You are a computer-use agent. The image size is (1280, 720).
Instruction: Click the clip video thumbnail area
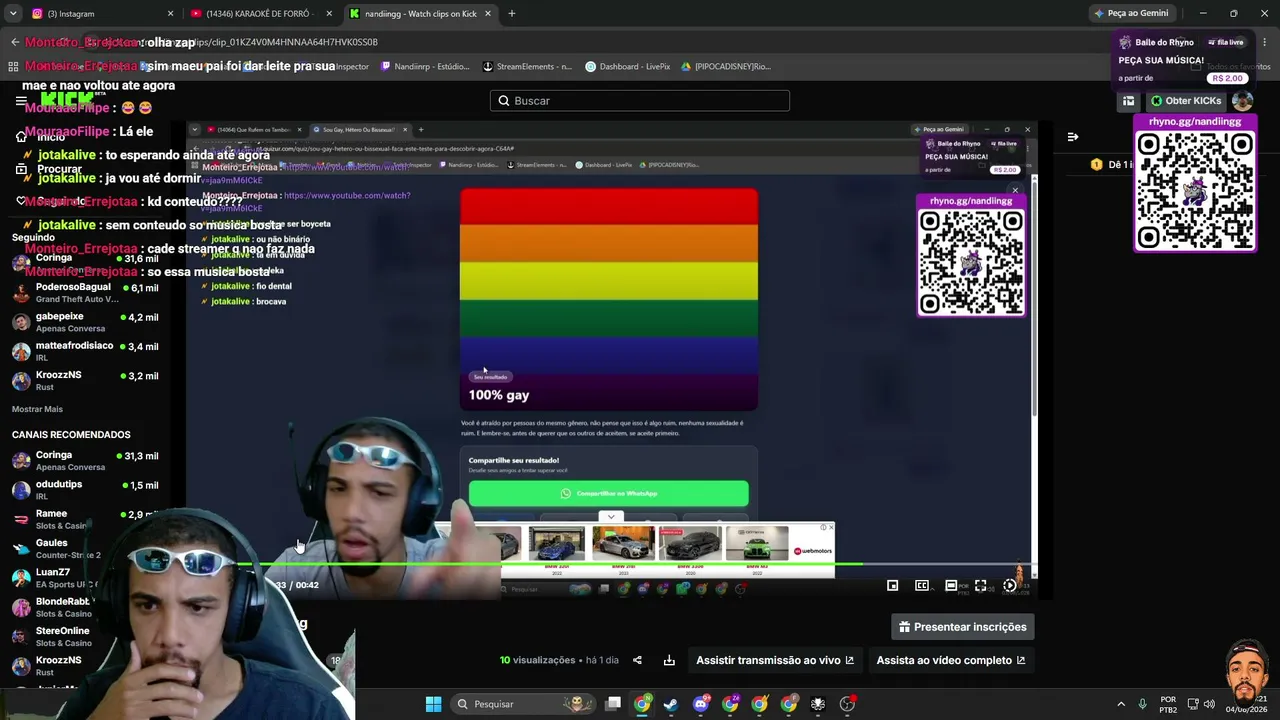(612, 360)
